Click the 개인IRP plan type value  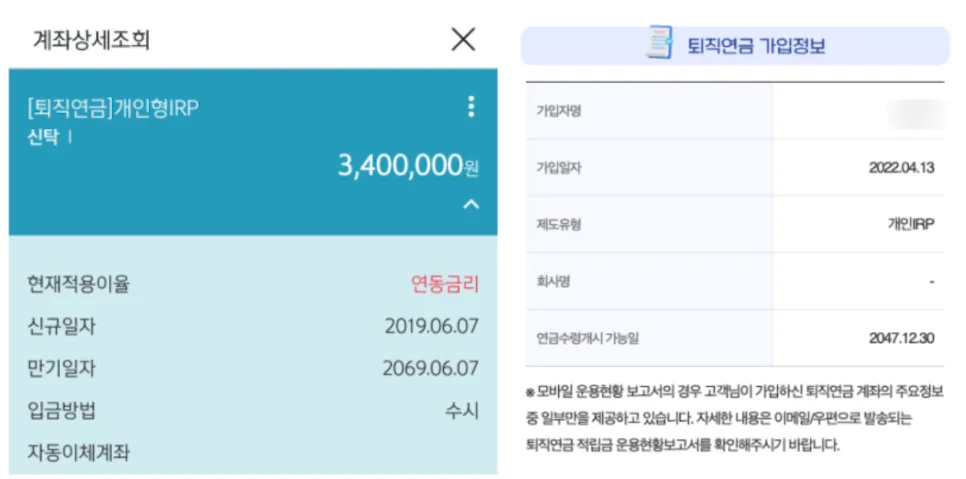tap(911, 224)
